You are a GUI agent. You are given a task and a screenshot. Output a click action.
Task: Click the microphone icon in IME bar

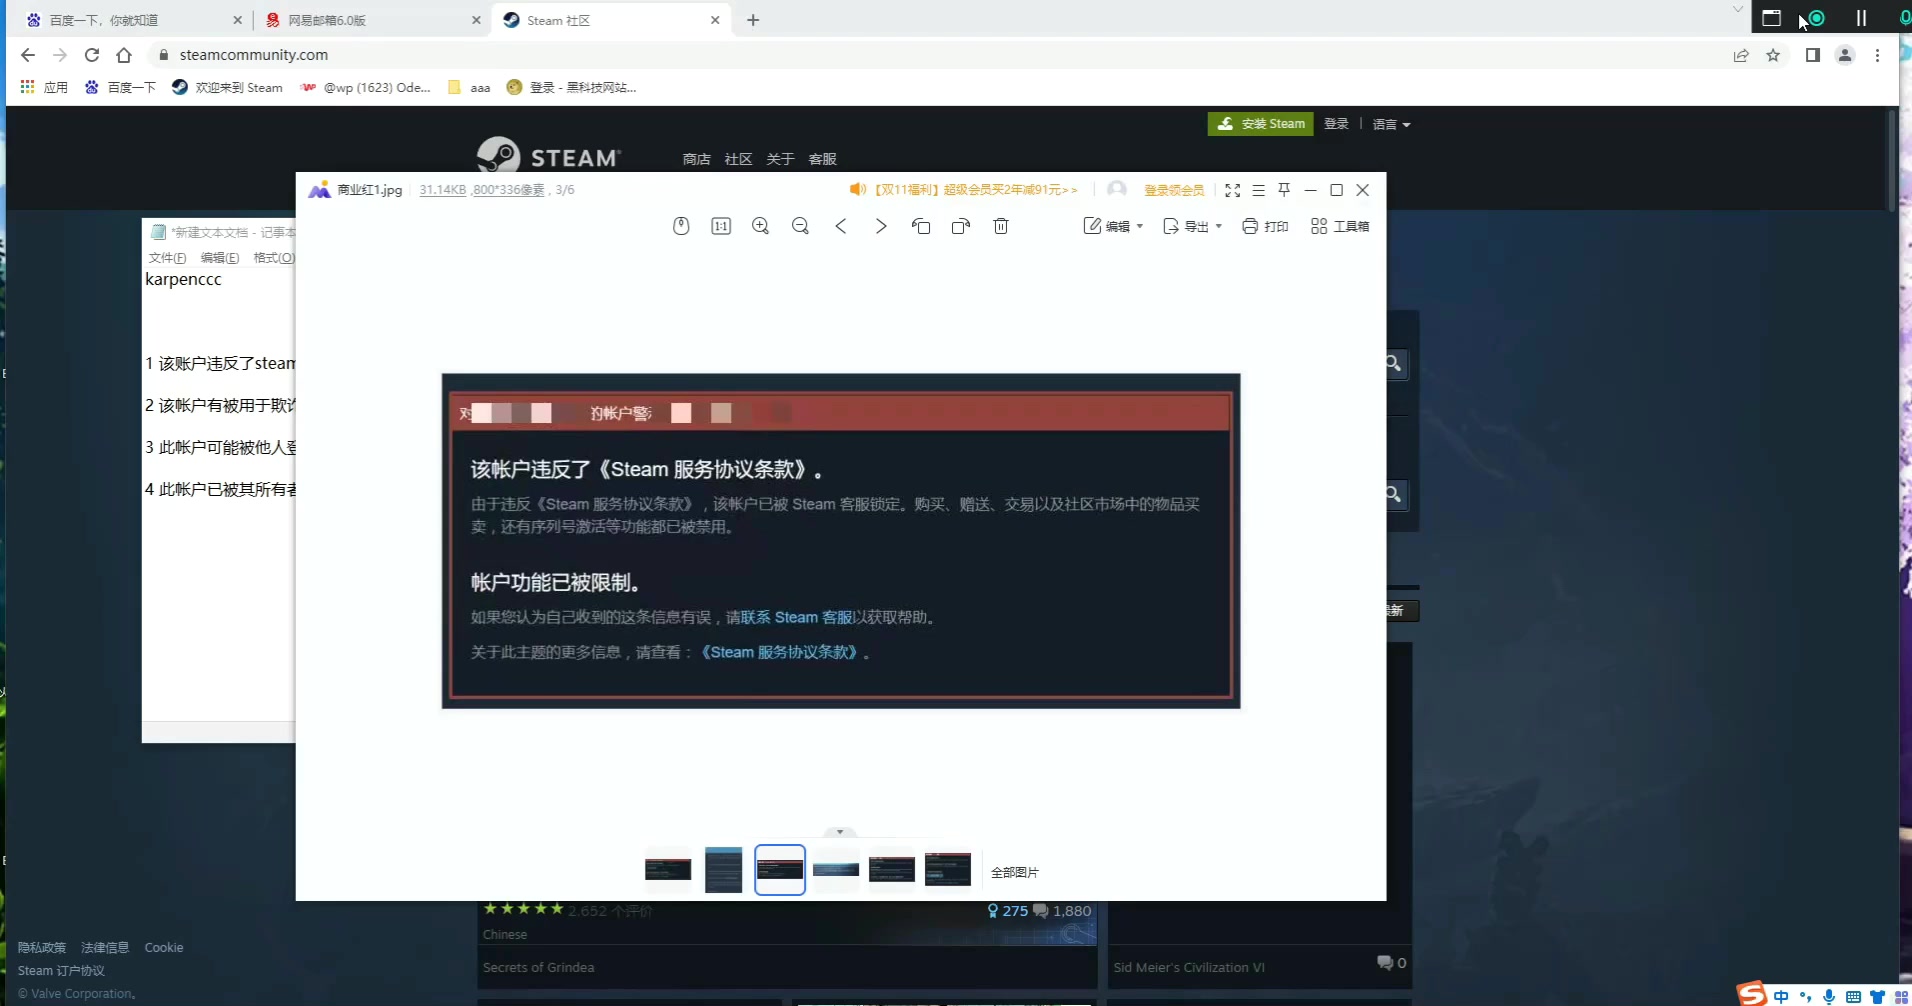[x=1829, y=996]
